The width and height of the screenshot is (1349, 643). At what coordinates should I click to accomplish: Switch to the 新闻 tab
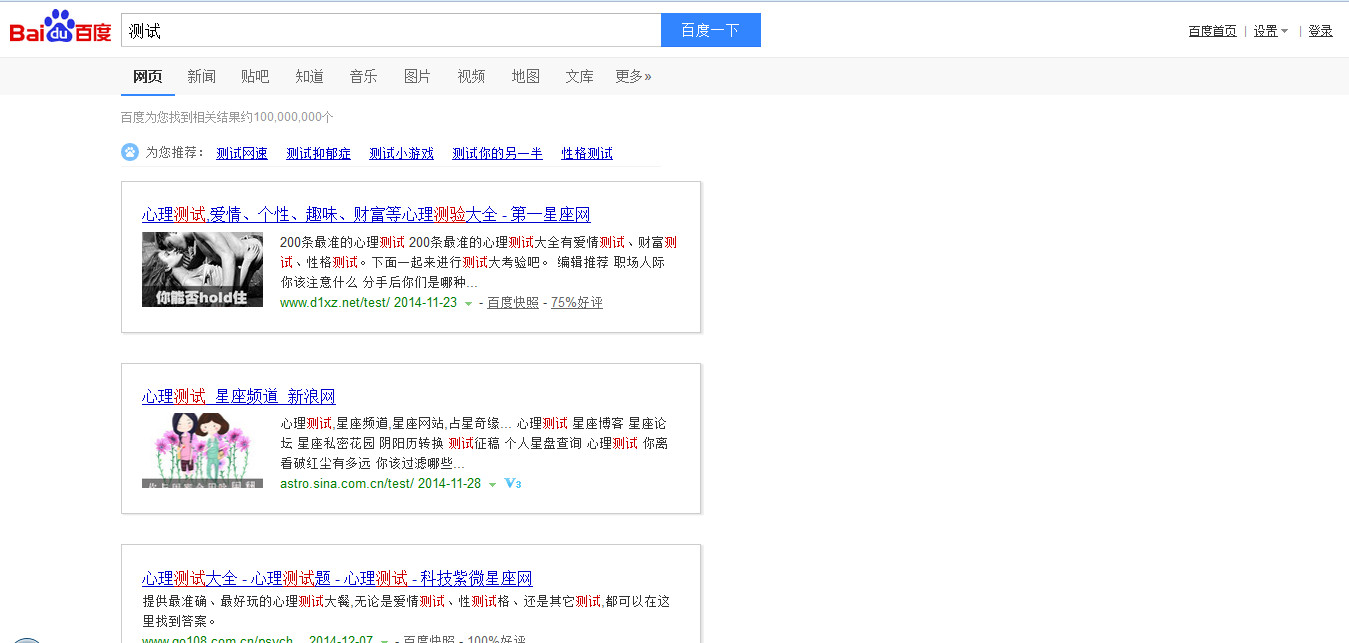tap(201, 76)
